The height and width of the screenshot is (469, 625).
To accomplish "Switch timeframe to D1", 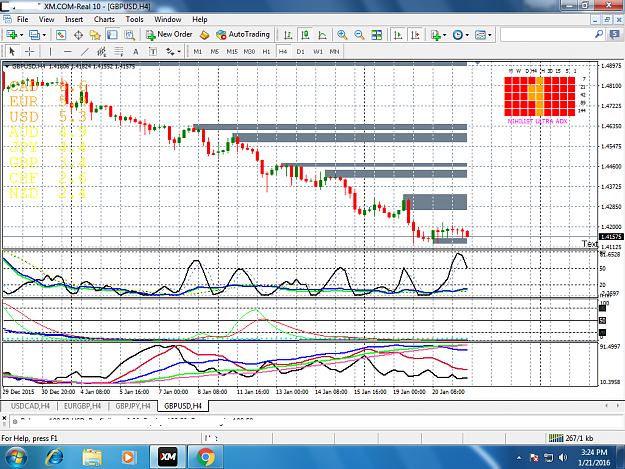I will (301, 51).
